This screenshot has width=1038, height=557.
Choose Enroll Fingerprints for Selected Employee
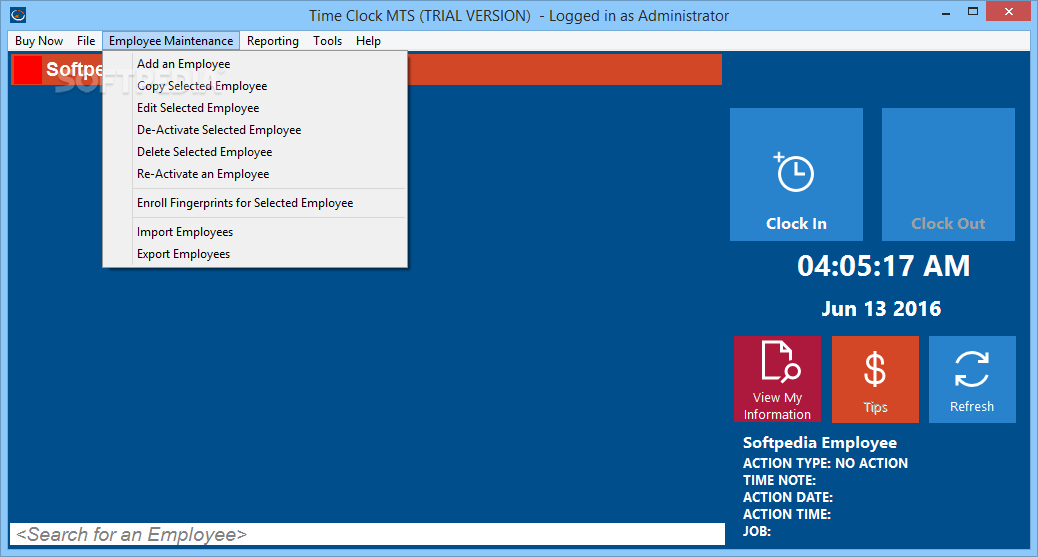tap(255, 203)
